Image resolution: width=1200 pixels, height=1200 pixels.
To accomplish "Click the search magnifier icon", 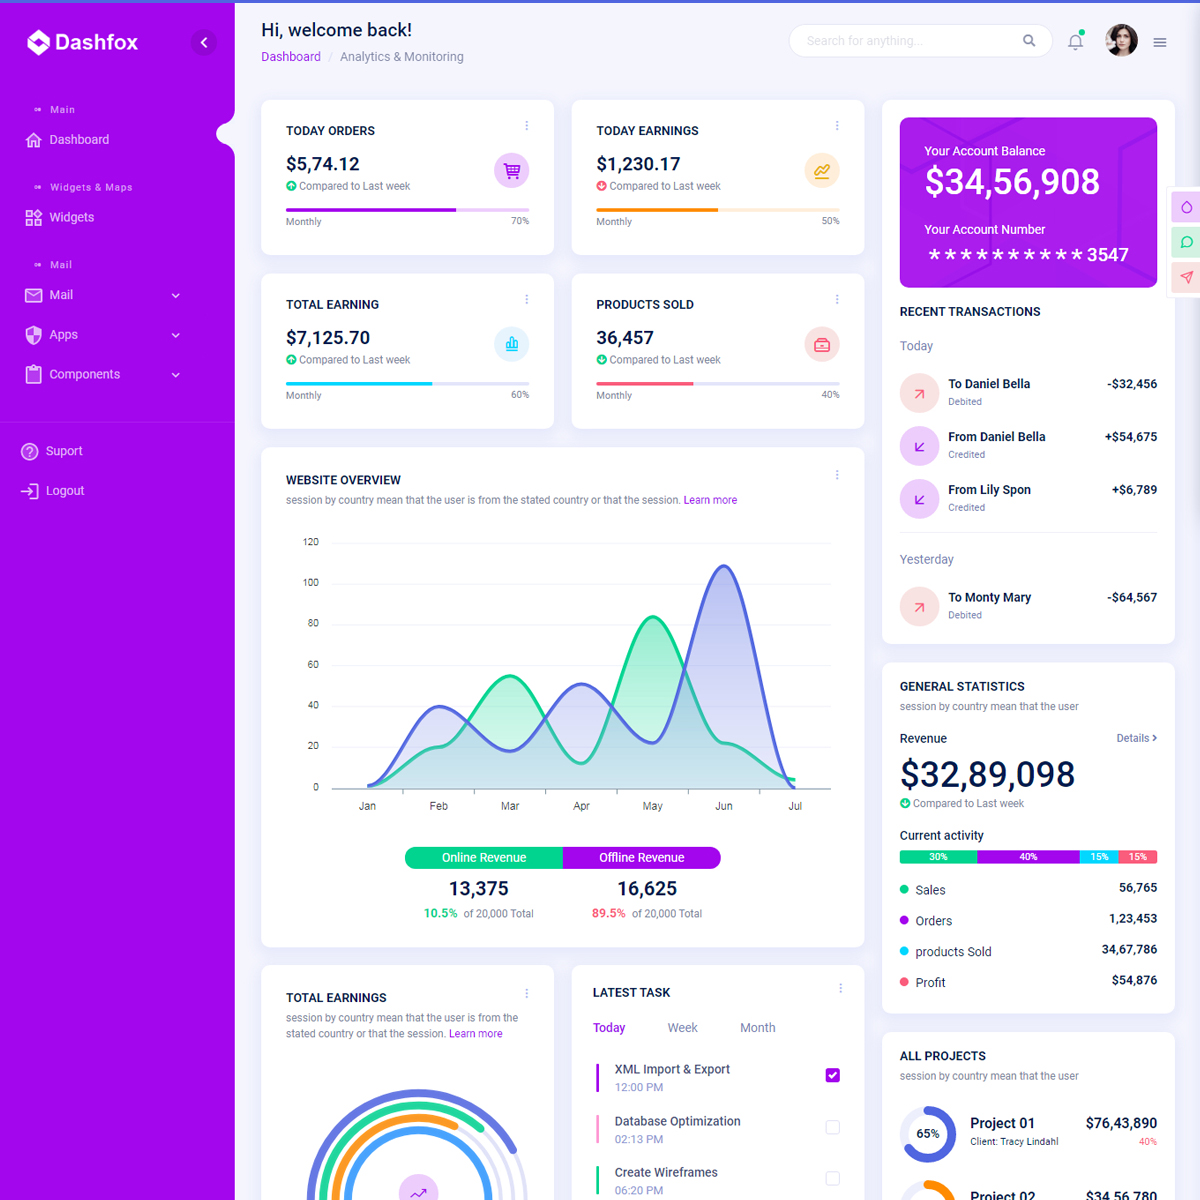I will pyautogui.click(x=1029, y=41).
